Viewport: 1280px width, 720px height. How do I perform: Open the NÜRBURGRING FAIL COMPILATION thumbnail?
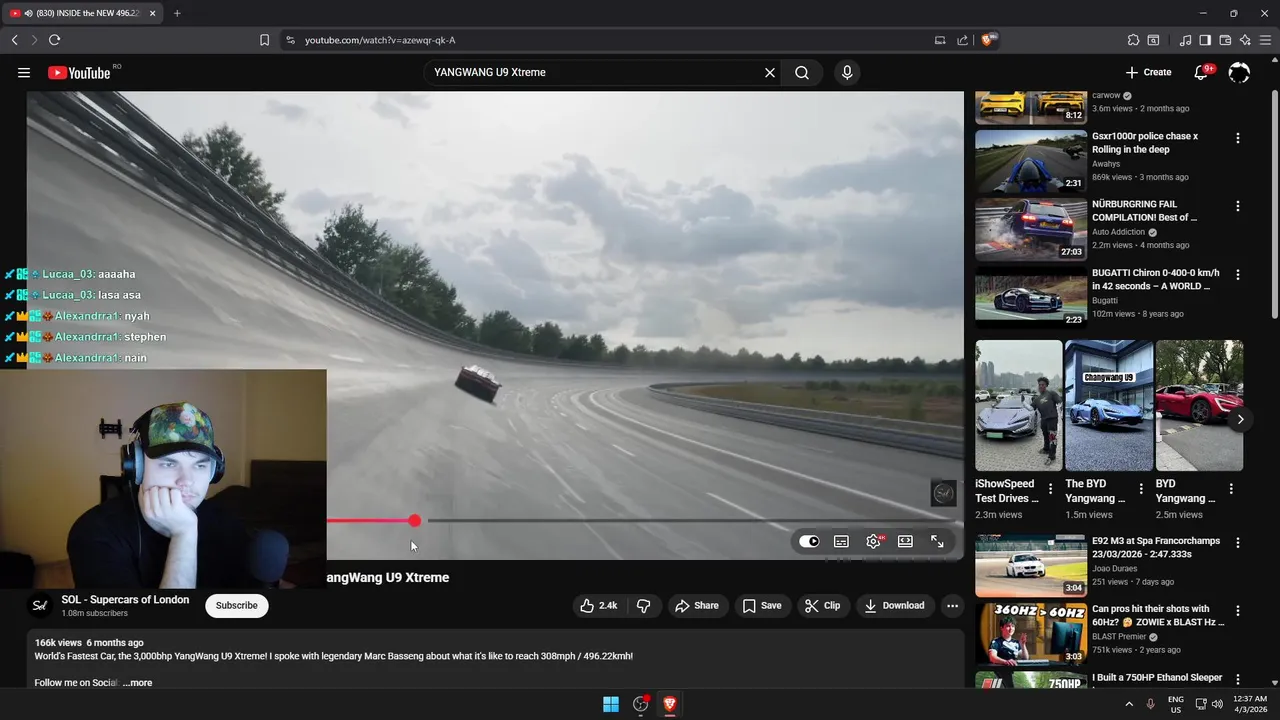[1031, 229]
